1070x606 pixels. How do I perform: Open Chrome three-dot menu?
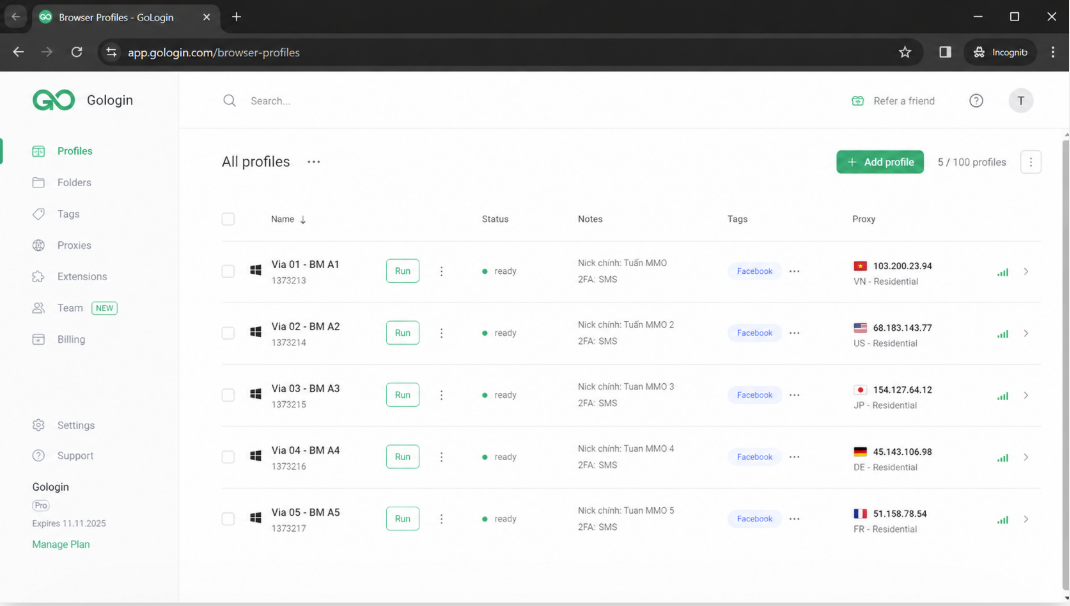(1053, 52)
